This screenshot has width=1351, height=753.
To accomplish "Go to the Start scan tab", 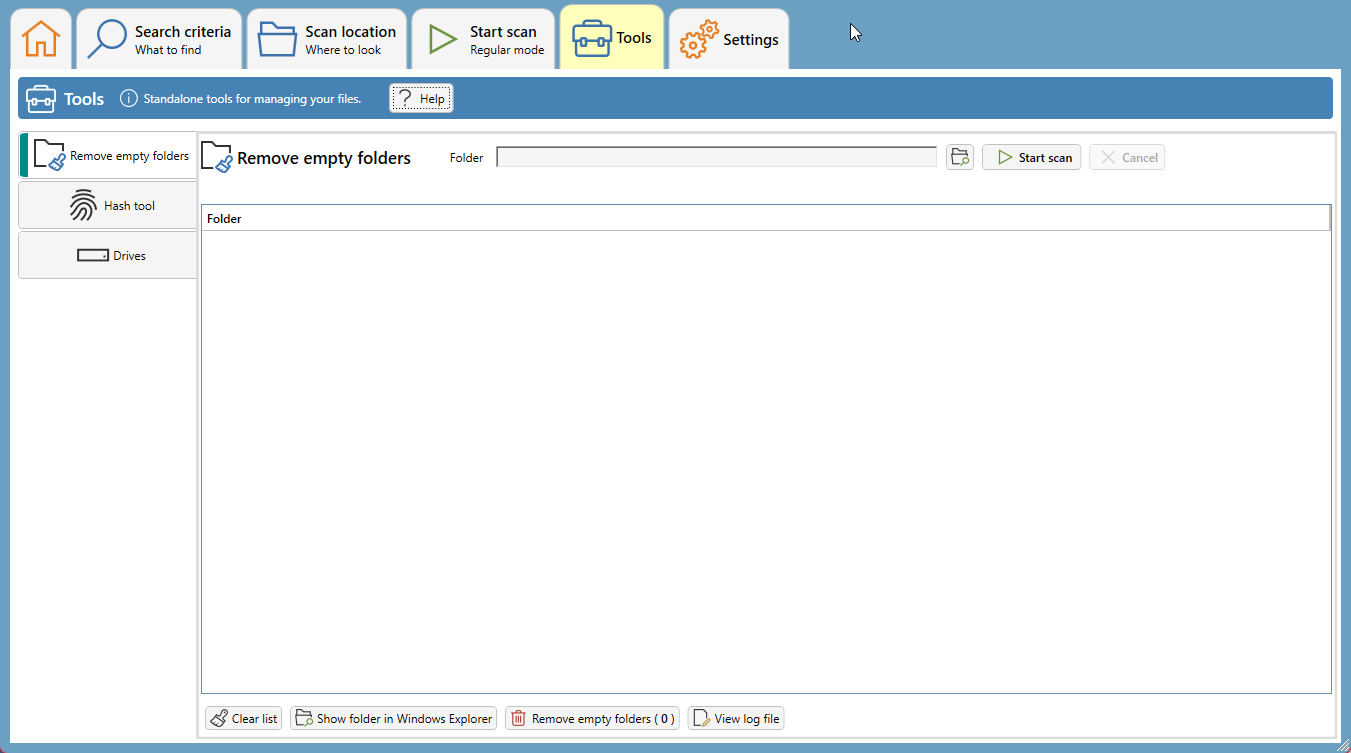I will click(x=484, y=39).
